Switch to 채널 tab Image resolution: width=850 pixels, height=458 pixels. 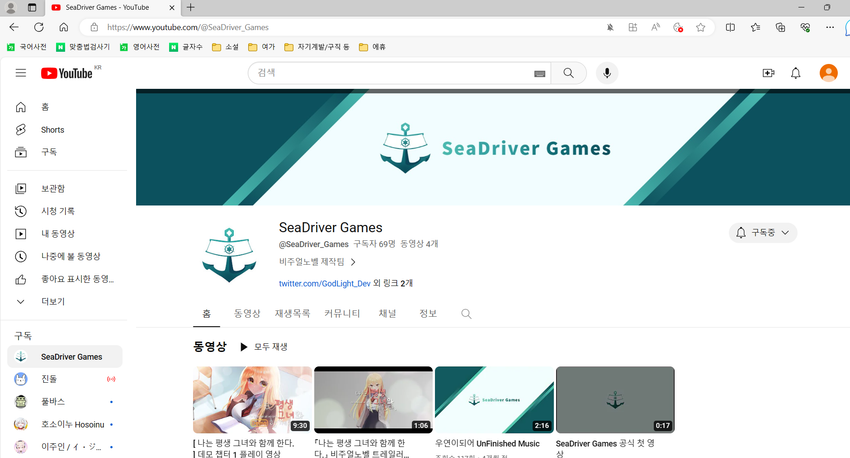coord(387,313)
